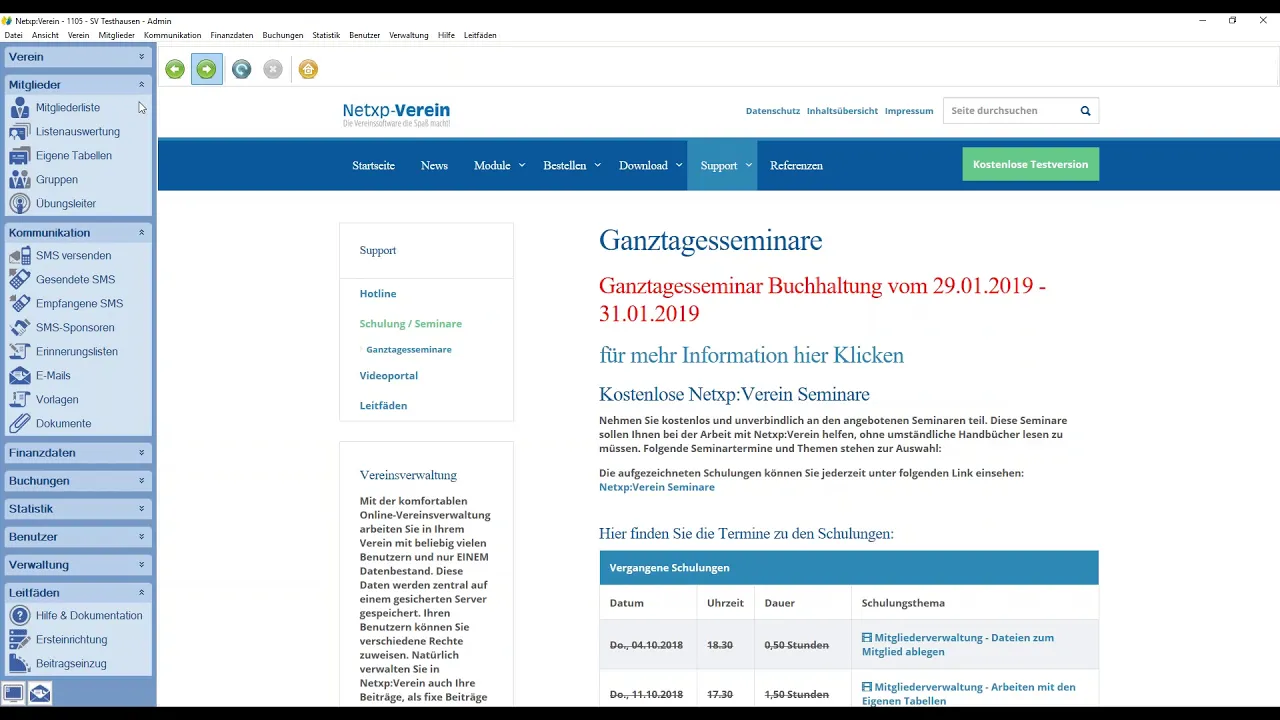Screen dimensions: 1280x720
Task: Open Erinnerungslisten in the sidebar
Action: coord(76,351)
